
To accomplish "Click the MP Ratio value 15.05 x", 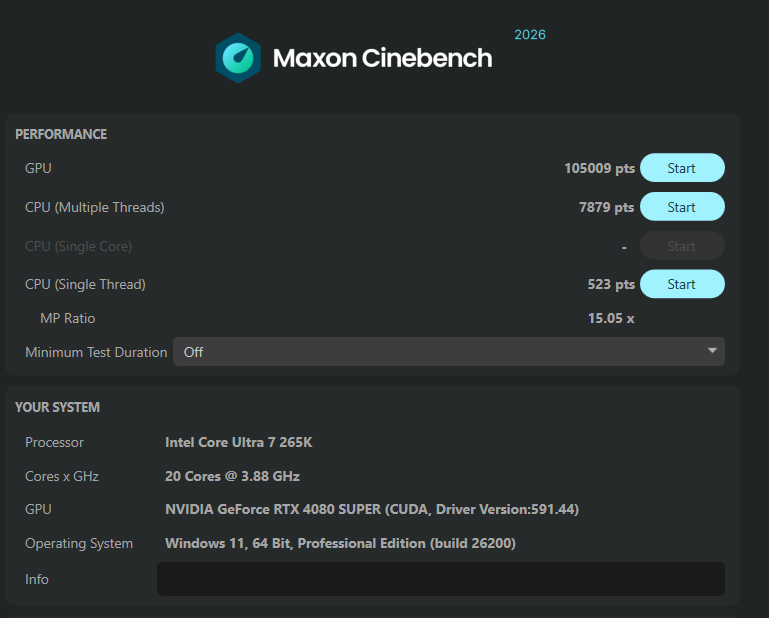I will [x=611, y=318].
